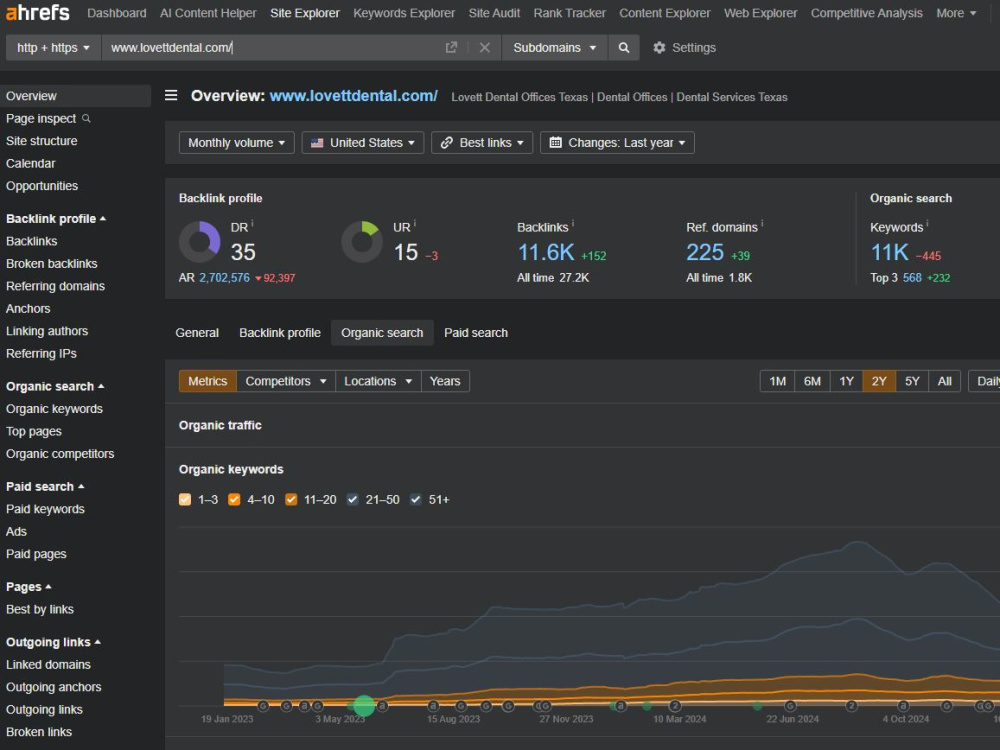This screenshot has height=750, width=1000.
Task: Toggle 1–3 positions checkbox
Action: [185, 499]
